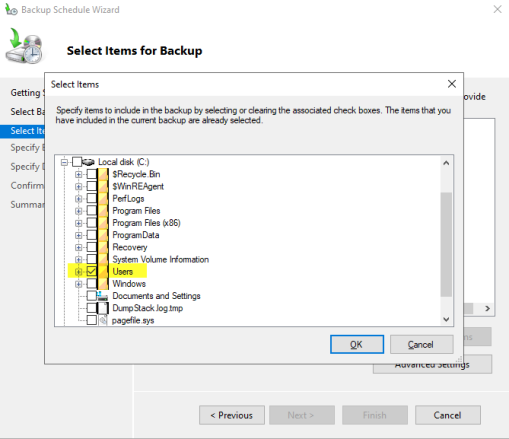Collapse the Local disk (C:) tree node

(64, 162)
